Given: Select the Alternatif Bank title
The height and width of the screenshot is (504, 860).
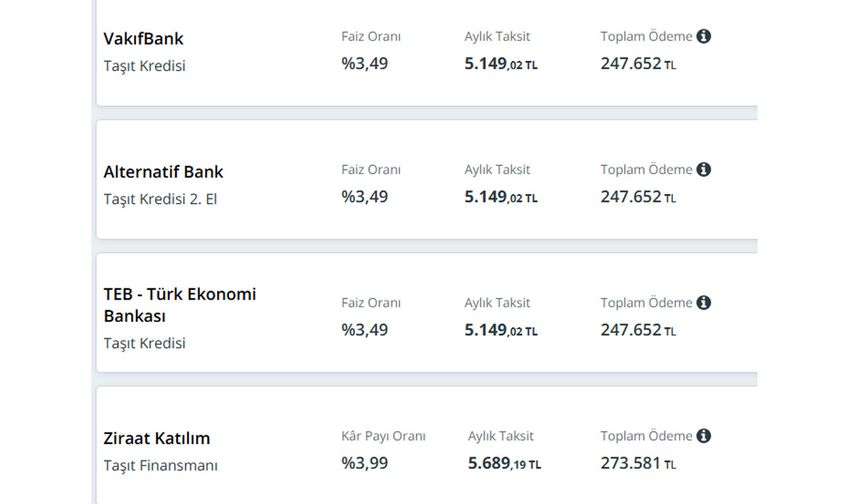Looking at the screenshot, I should tap(163, 172).
